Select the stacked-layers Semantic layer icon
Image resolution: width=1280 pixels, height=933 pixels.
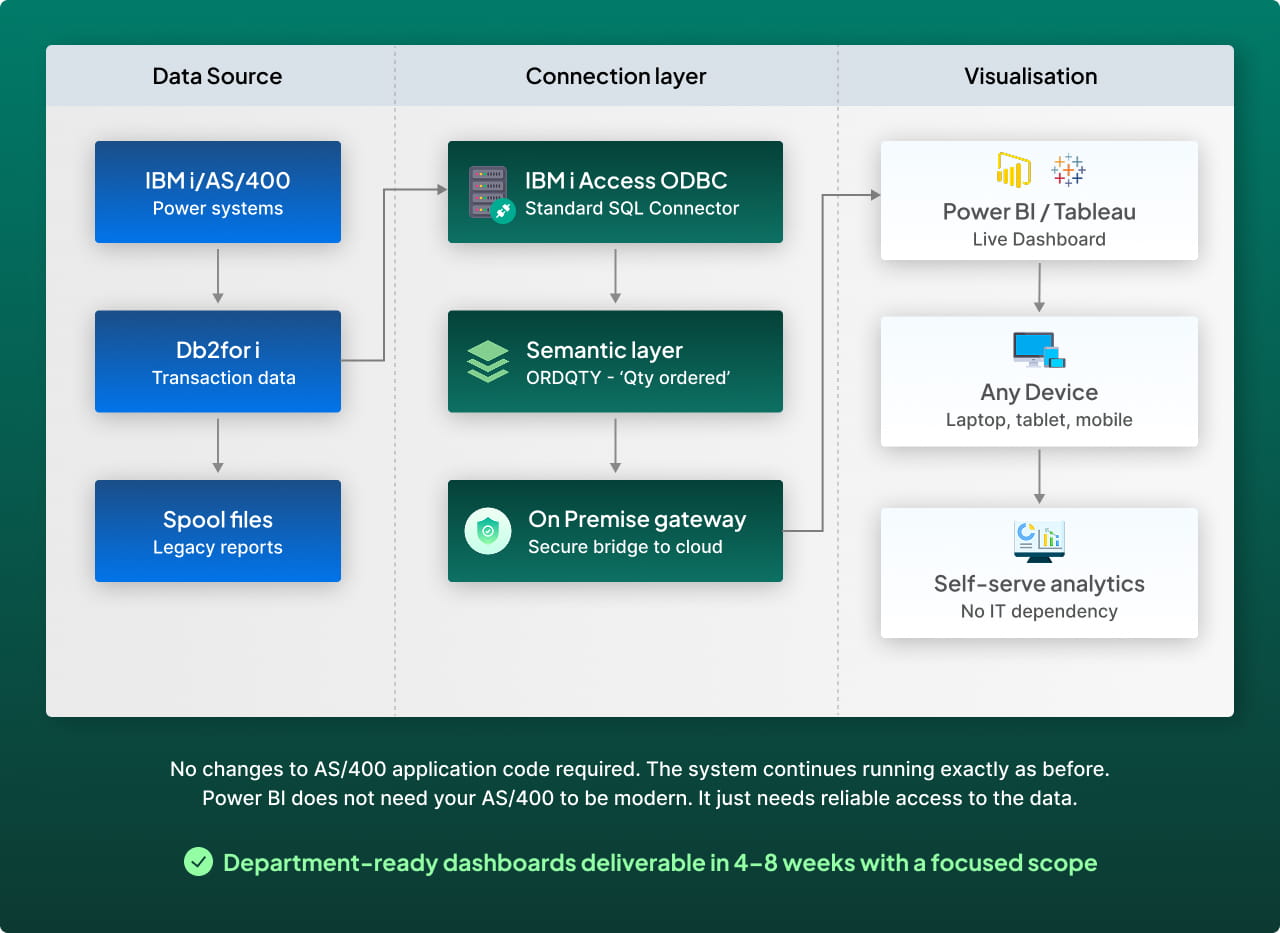point(487,362)
